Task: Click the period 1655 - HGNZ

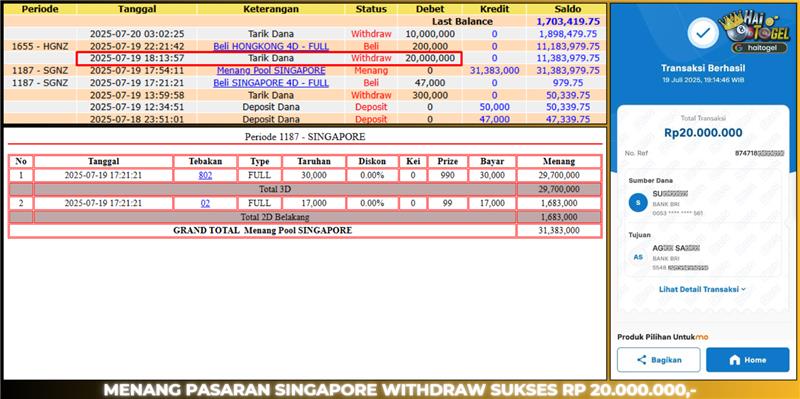Action: (x=40, y=46)
